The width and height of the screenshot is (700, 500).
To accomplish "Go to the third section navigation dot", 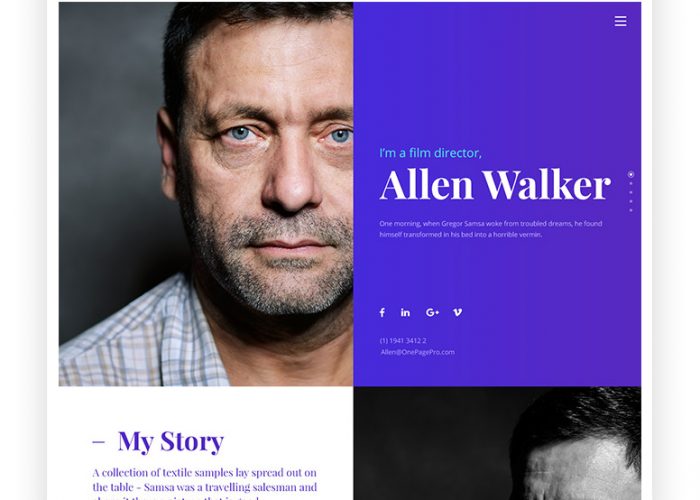I will pos(631,192).
